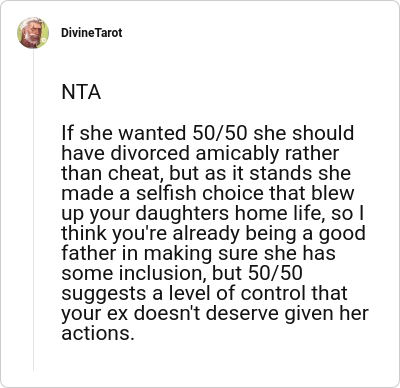Click the line 'think you're already being a good'
The width and height of the screenshot is (400, 388).
pos(213,233)
